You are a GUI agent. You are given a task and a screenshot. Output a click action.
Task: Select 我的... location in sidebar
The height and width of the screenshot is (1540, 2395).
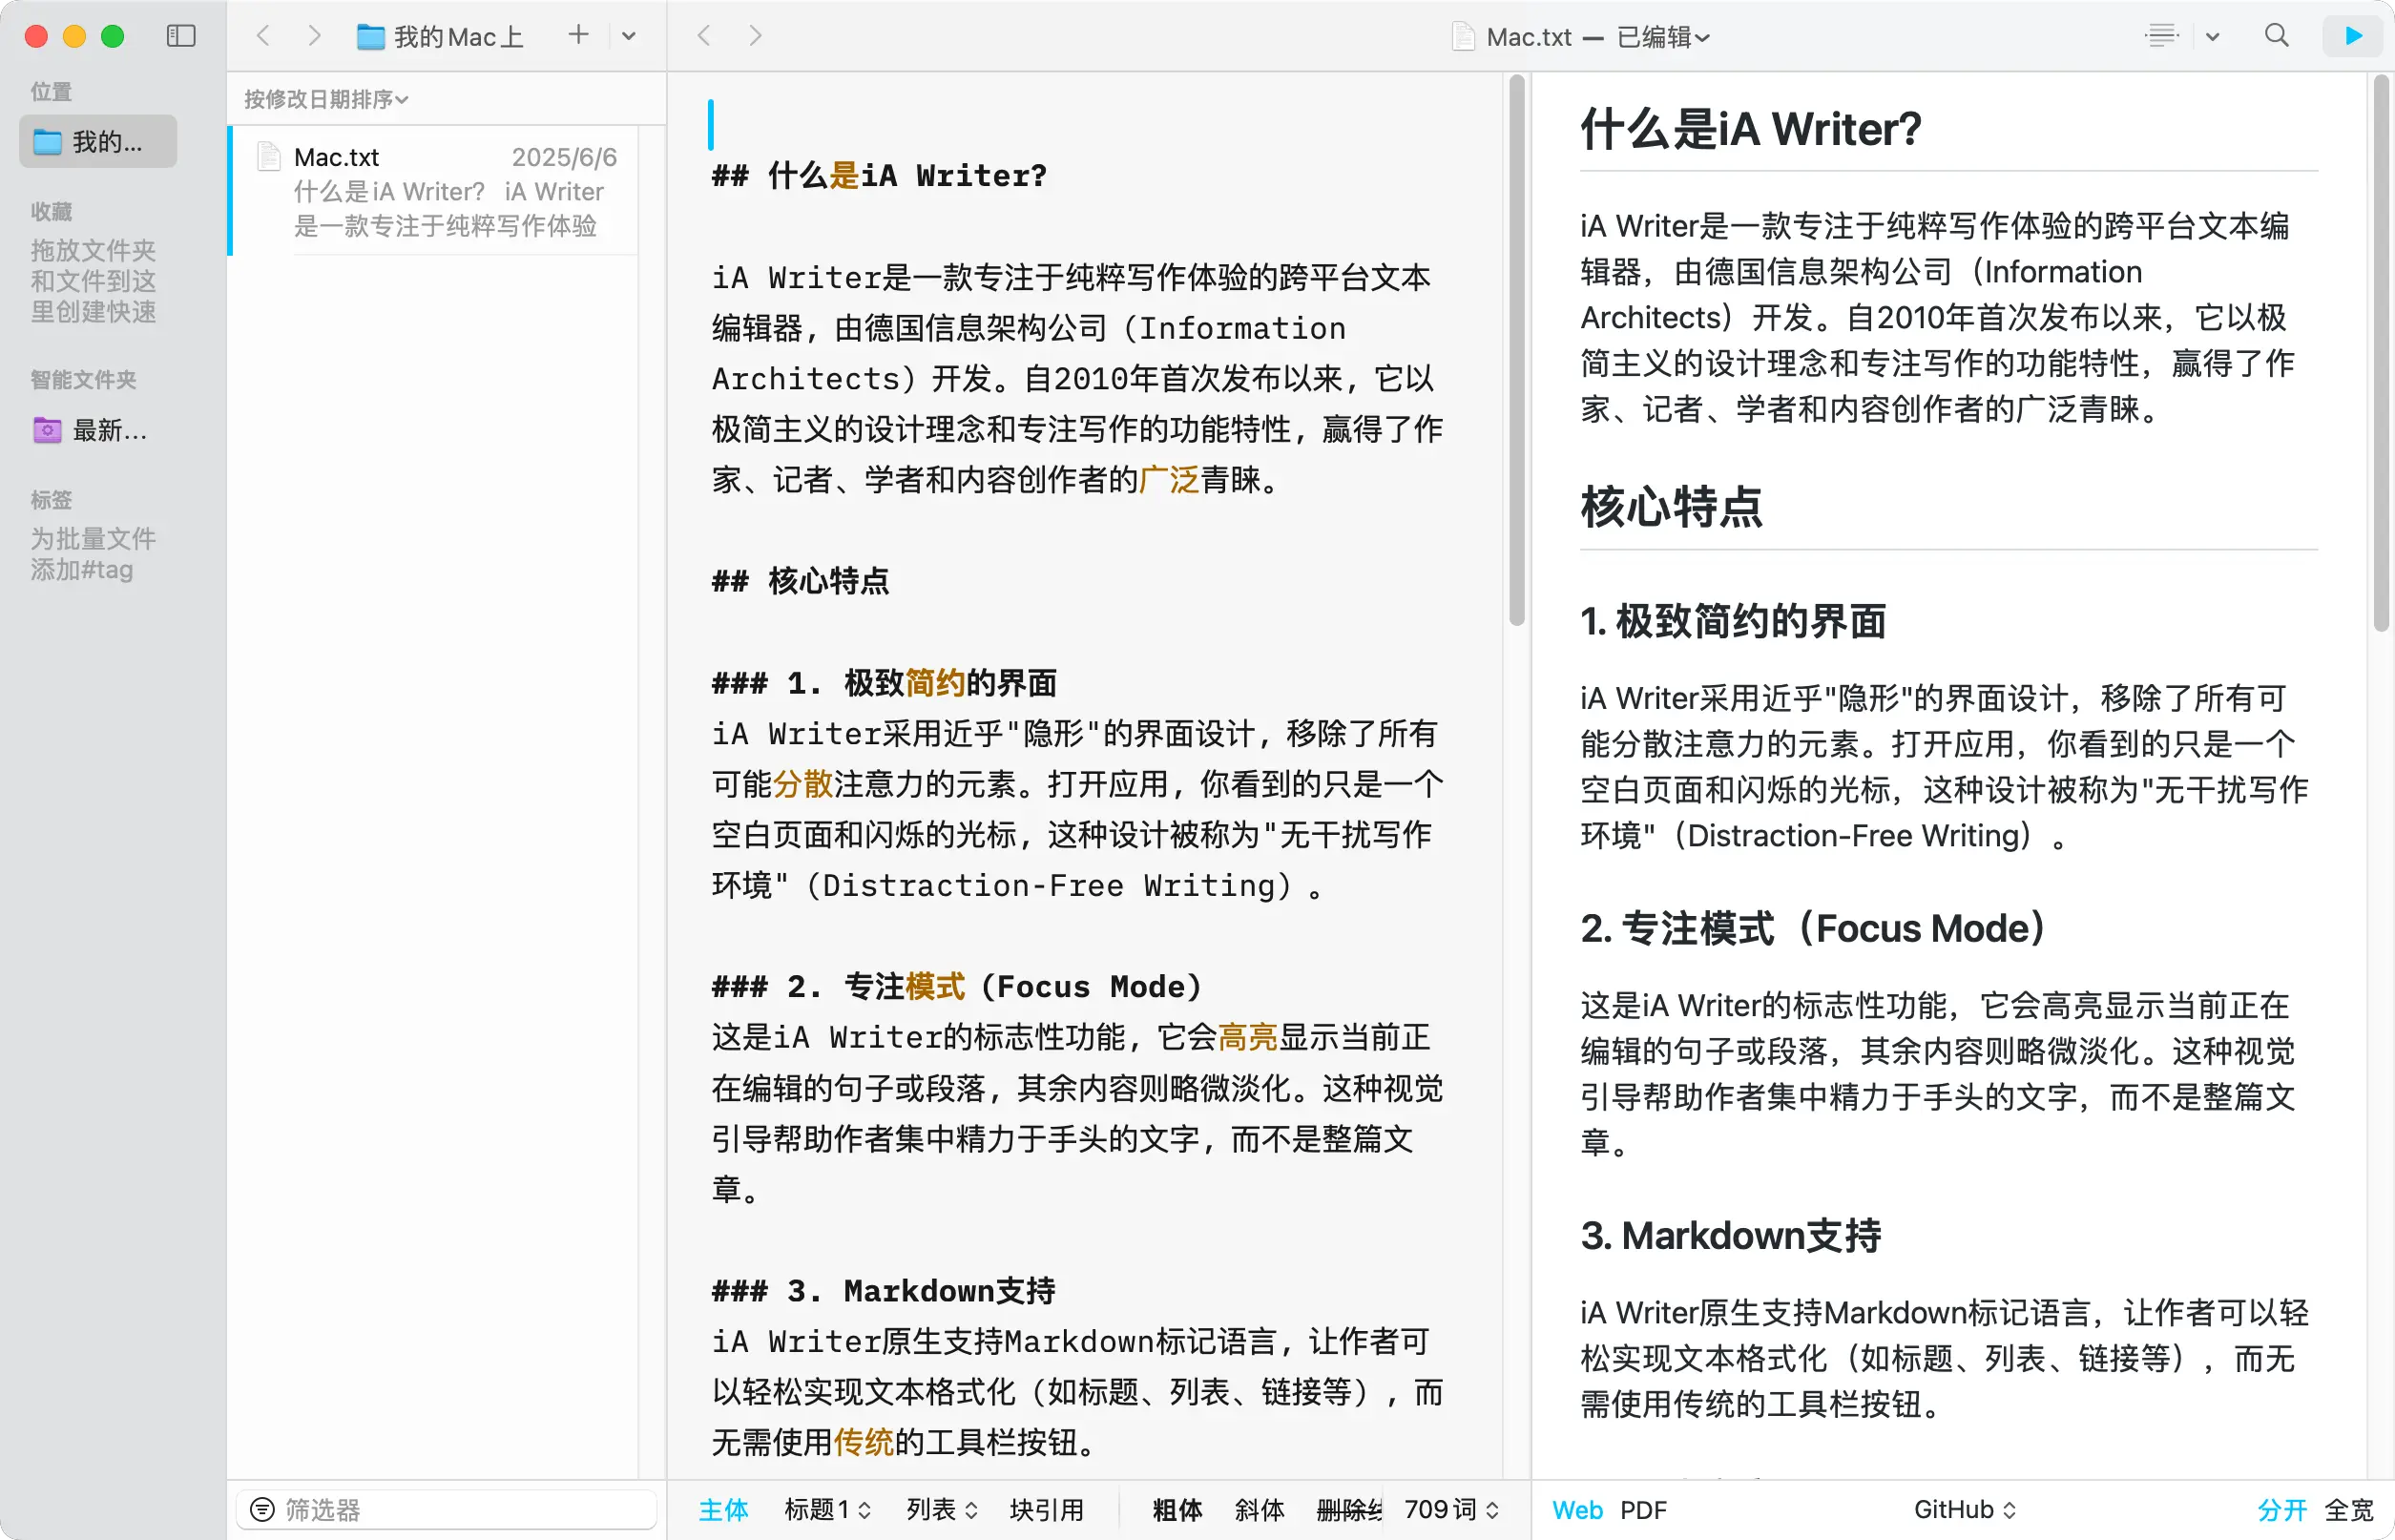98,142
